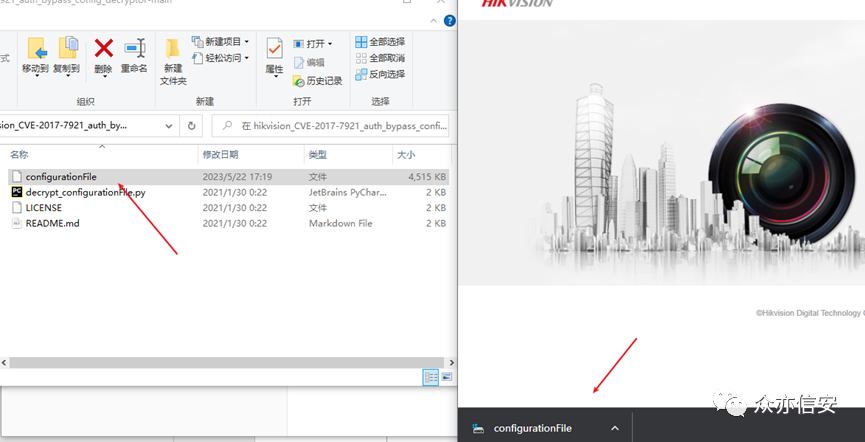Switch to large icons view in status bar
The image size is (865, 442).
coord(446,376)
